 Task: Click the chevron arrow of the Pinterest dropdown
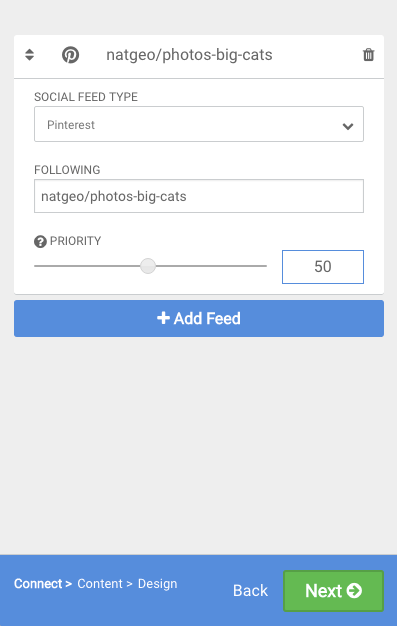348,126
